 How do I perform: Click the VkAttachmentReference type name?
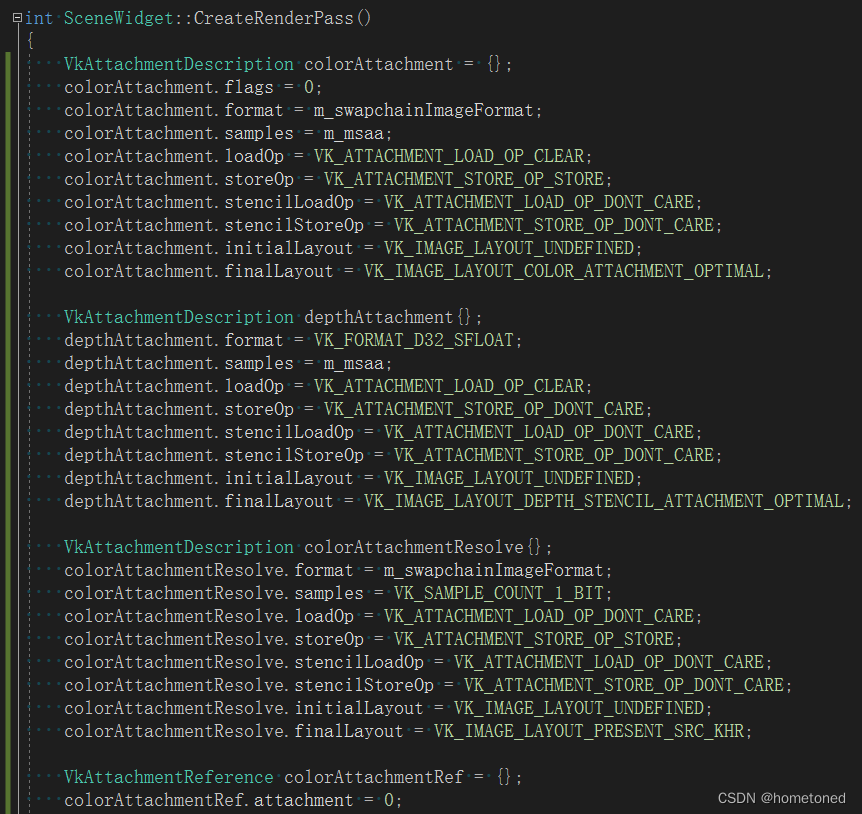[168, 776]
